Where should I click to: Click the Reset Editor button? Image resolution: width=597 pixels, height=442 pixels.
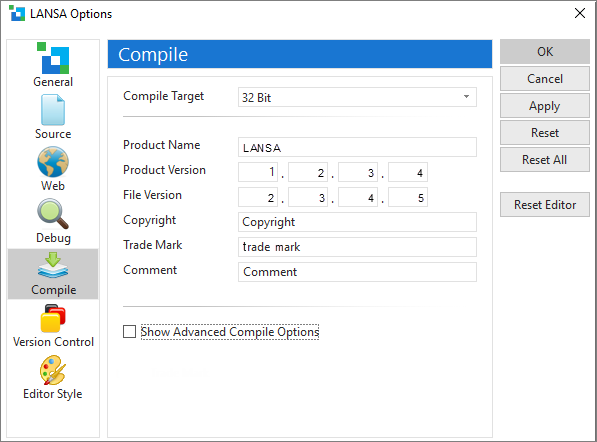click(x=545, y=204)
